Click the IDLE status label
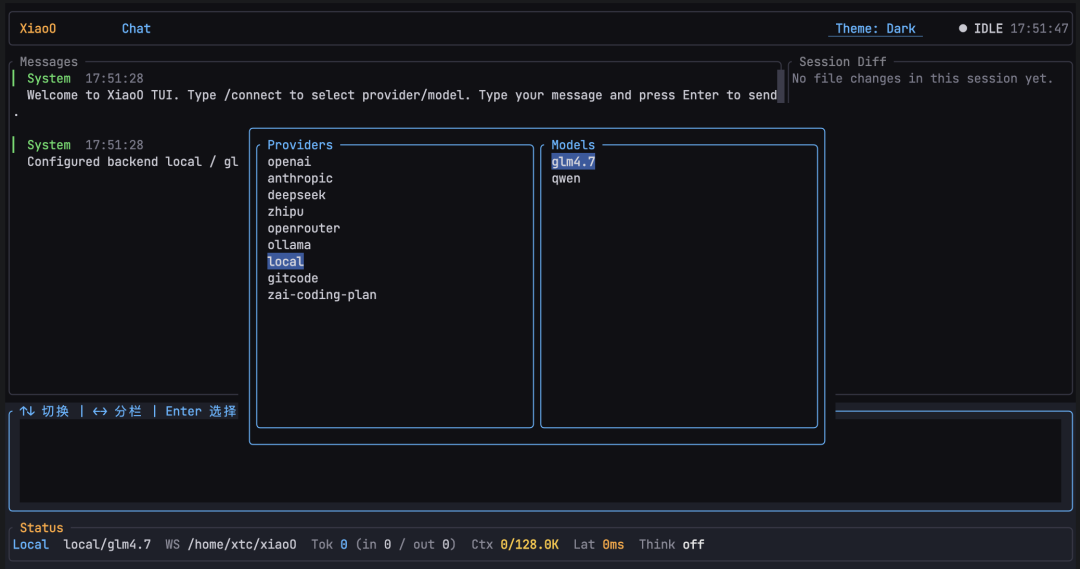 pyautogui.click(x=988, y=28)
